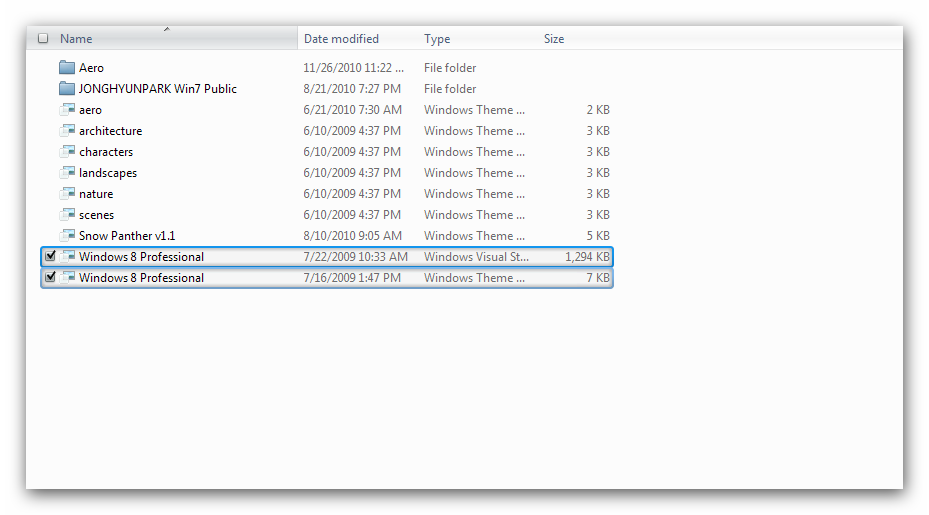Click the date '8/21/2010 7:27 PM'
The height and width of the screenshot is (515, 929).
click(352, 89)
